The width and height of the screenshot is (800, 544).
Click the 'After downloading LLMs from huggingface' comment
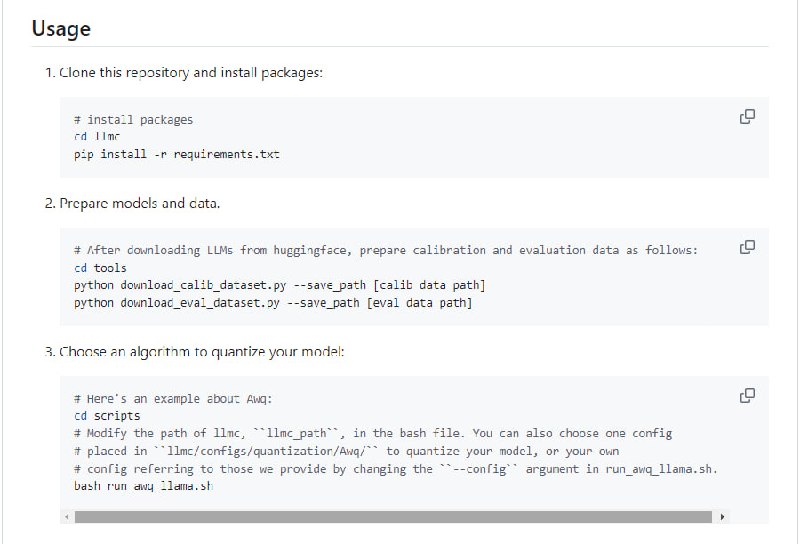click(x=386, y=250)
